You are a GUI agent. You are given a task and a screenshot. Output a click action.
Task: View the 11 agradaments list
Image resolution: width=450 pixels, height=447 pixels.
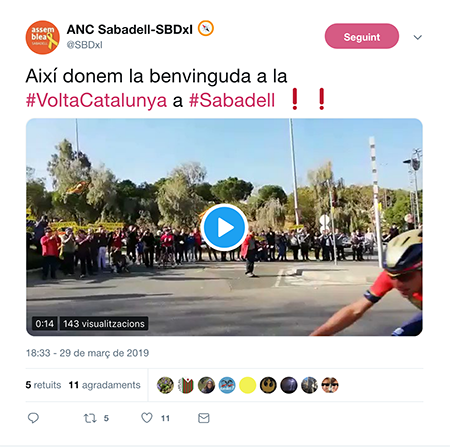pos(104,385)
